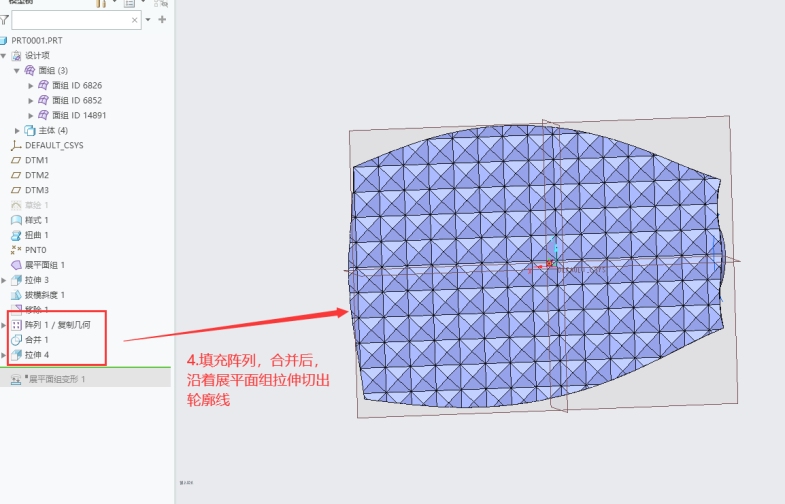Expand 面组 ID 14891 node
This screenshot has height=504, width=785.
(31, 115)
